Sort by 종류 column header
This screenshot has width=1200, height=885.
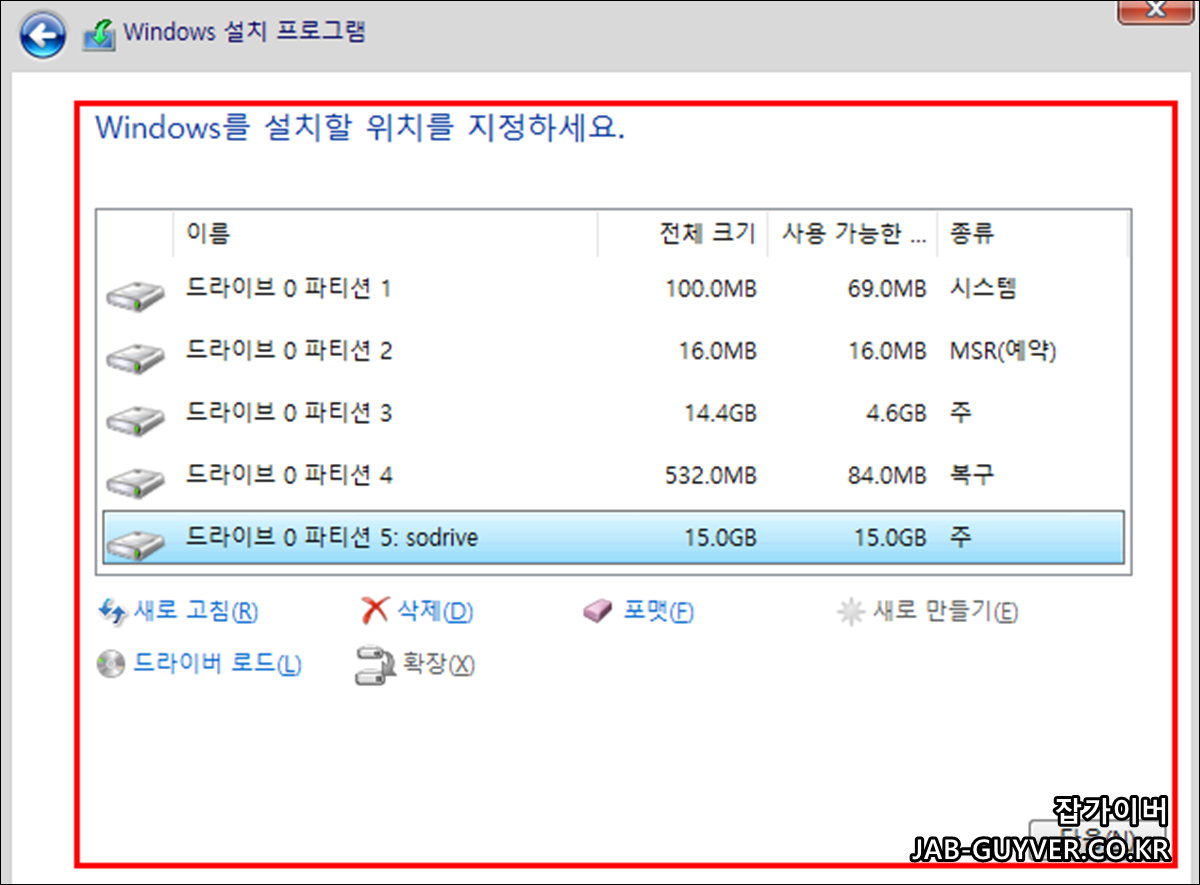1033,234
